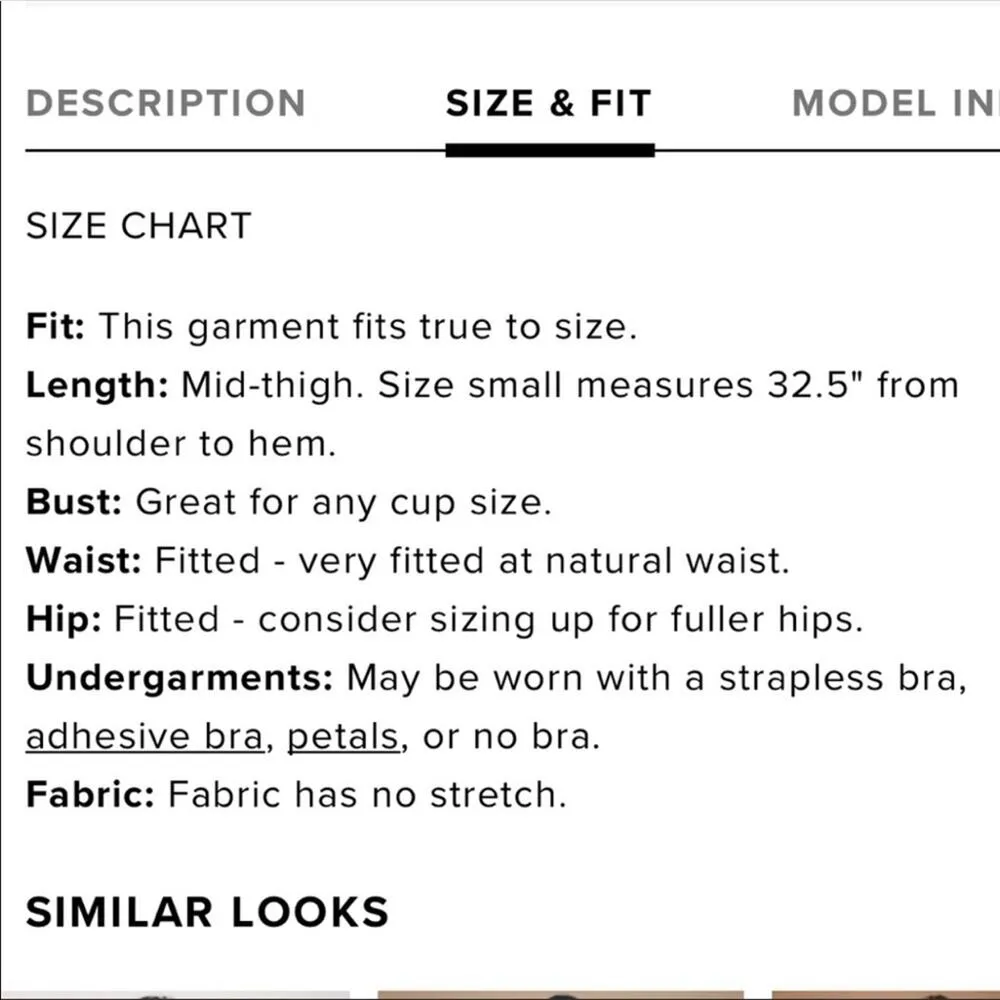This screenshot has height=1000, width=1000.
Task: Click the "petals" hyperlink
Action: [x=343, y=737]
